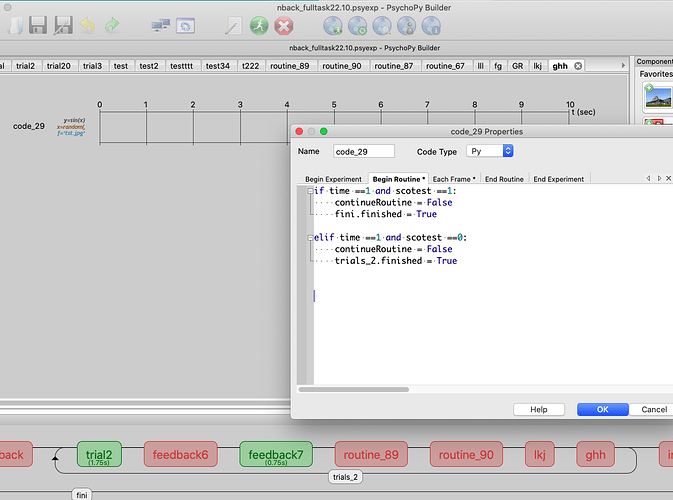This screenshot has width=673, height=500.
Task: Compile the Python script with the pencil icon
Action: [x=233, y=26]
